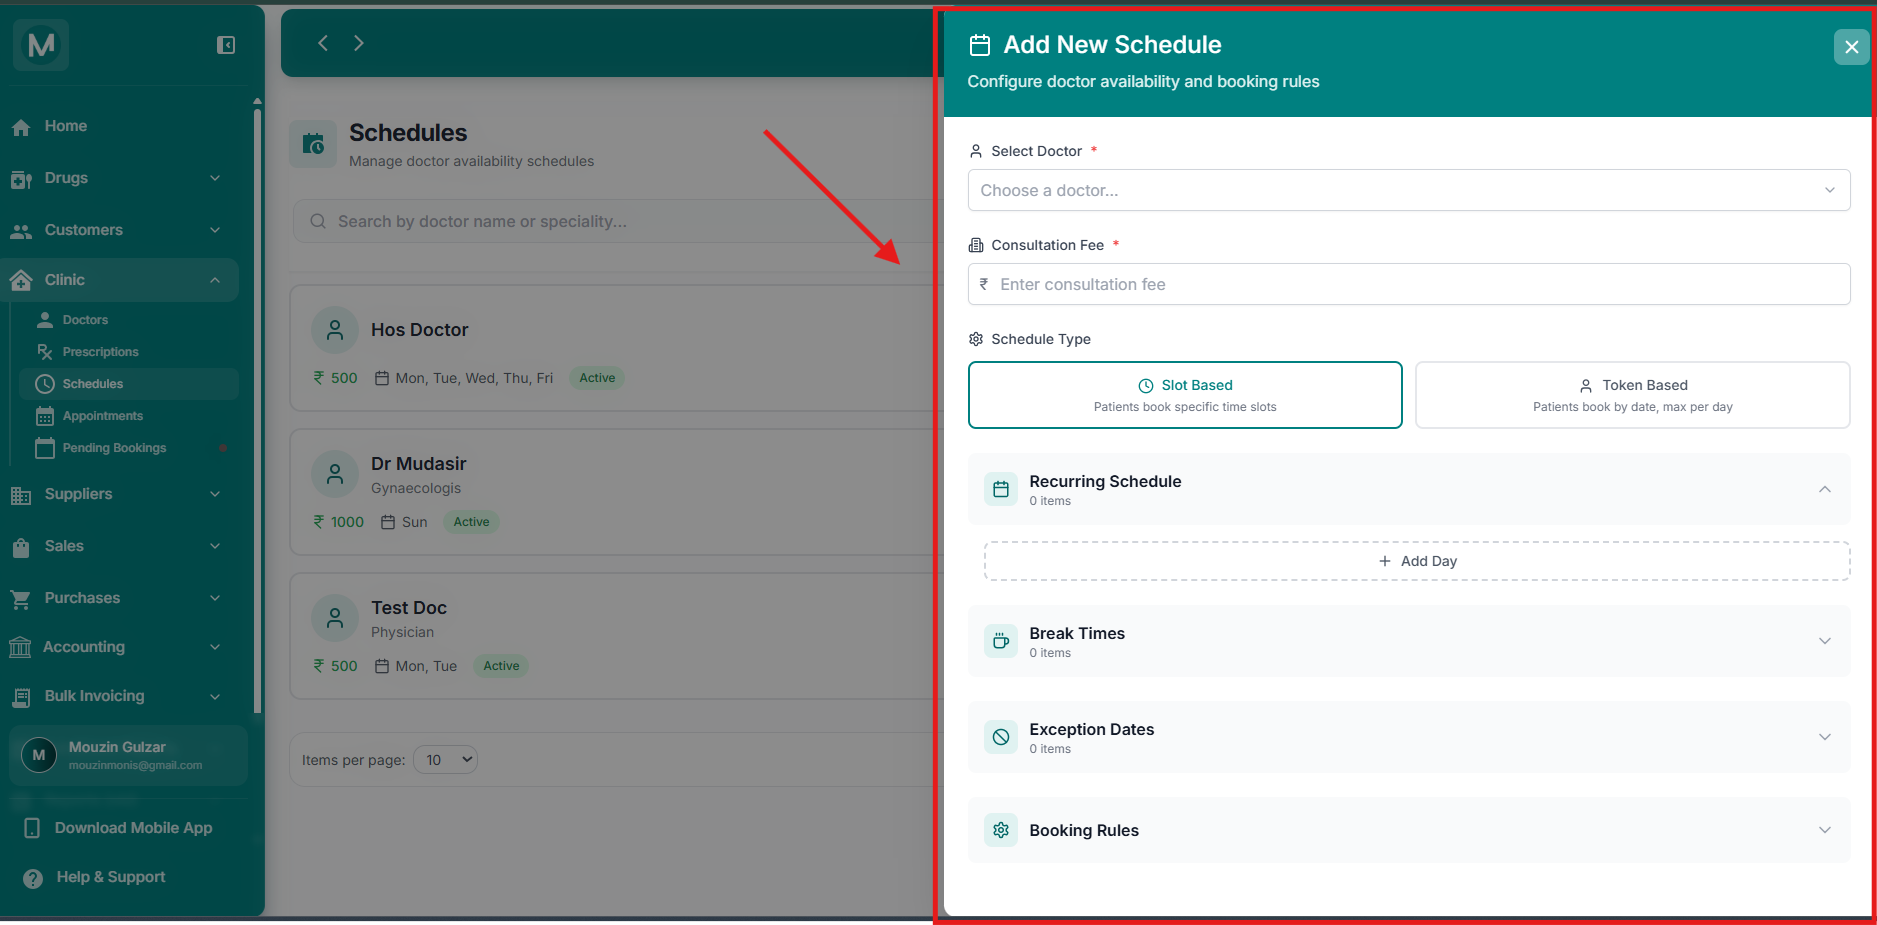Open the Appointments submenu item
This screenshot has width=1877, height=925.
click(128, 416)
